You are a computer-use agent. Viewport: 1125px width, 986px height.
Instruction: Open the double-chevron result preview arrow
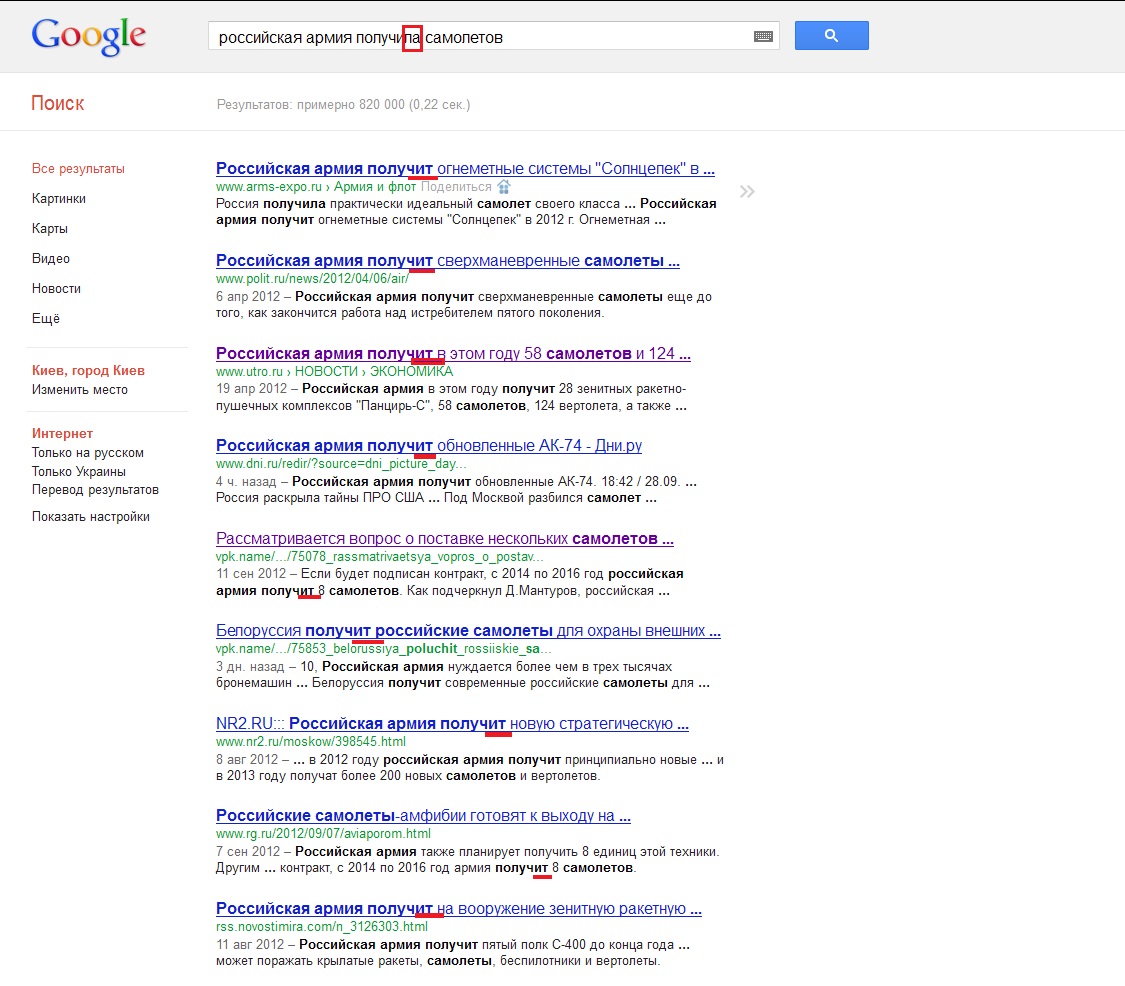click(746, 190)
